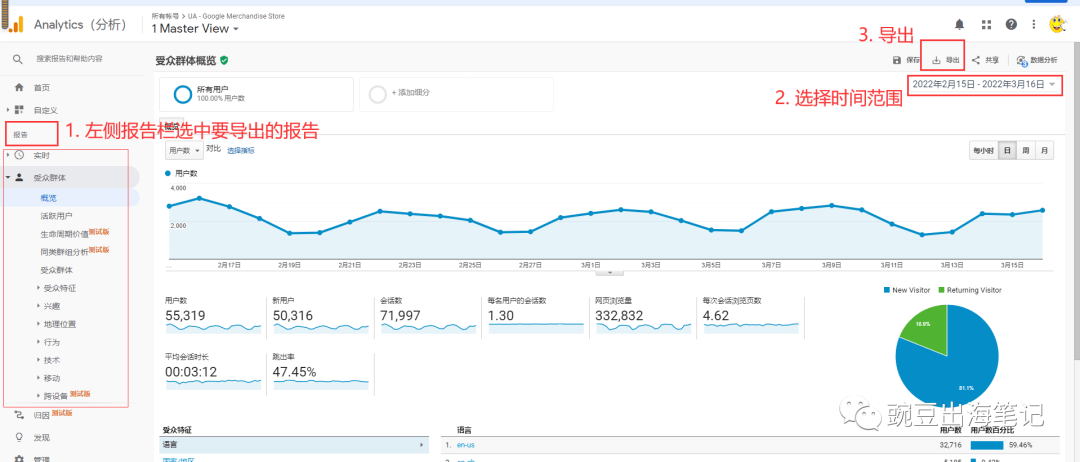Click the 选择指标 link
This screenshot has height=462, width=1080.
(241, 150)
